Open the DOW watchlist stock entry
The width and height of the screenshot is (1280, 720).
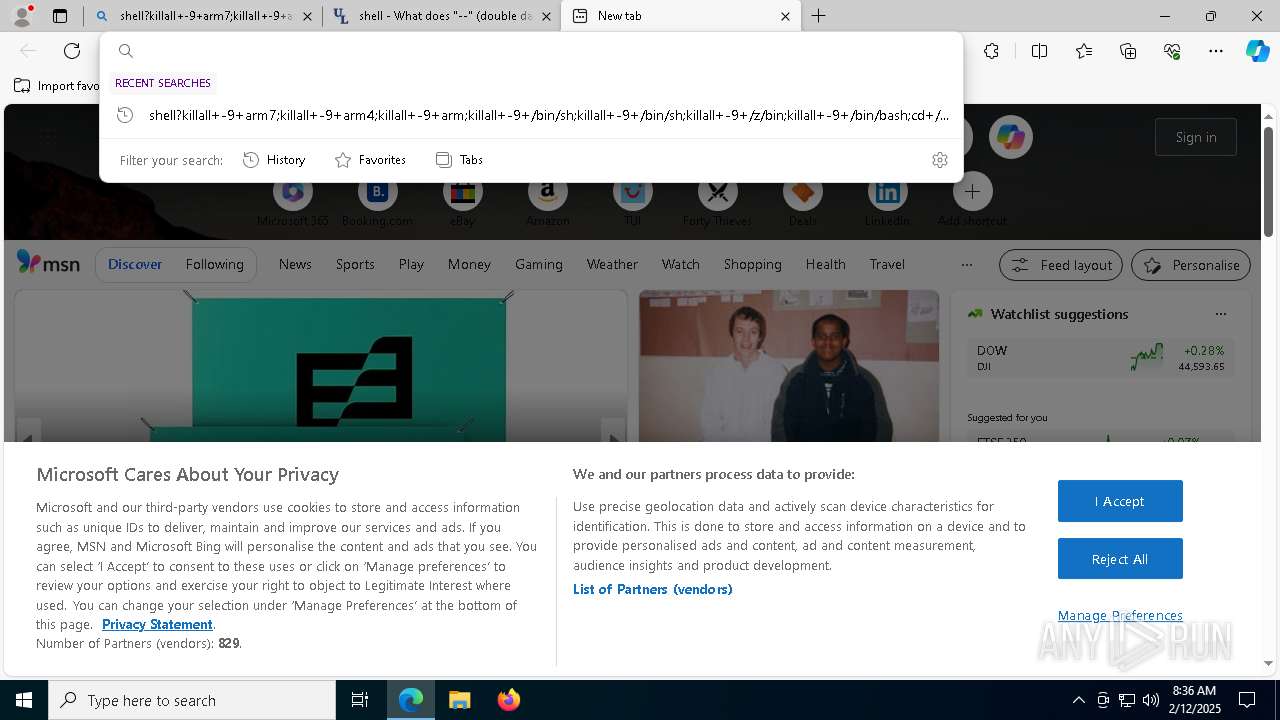pyautogui.click(x=1100, y=358)
